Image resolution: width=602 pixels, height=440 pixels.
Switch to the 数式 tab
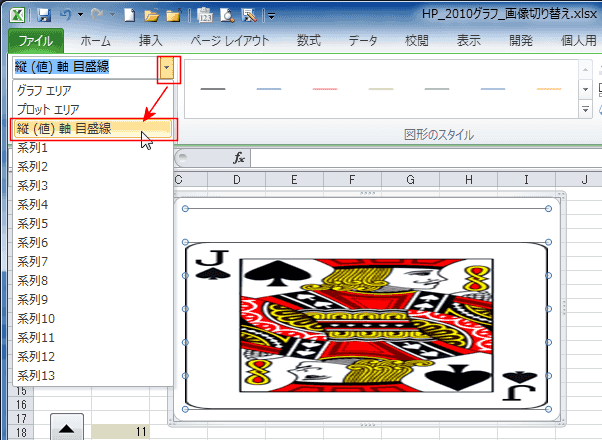(x=309, y=41)
